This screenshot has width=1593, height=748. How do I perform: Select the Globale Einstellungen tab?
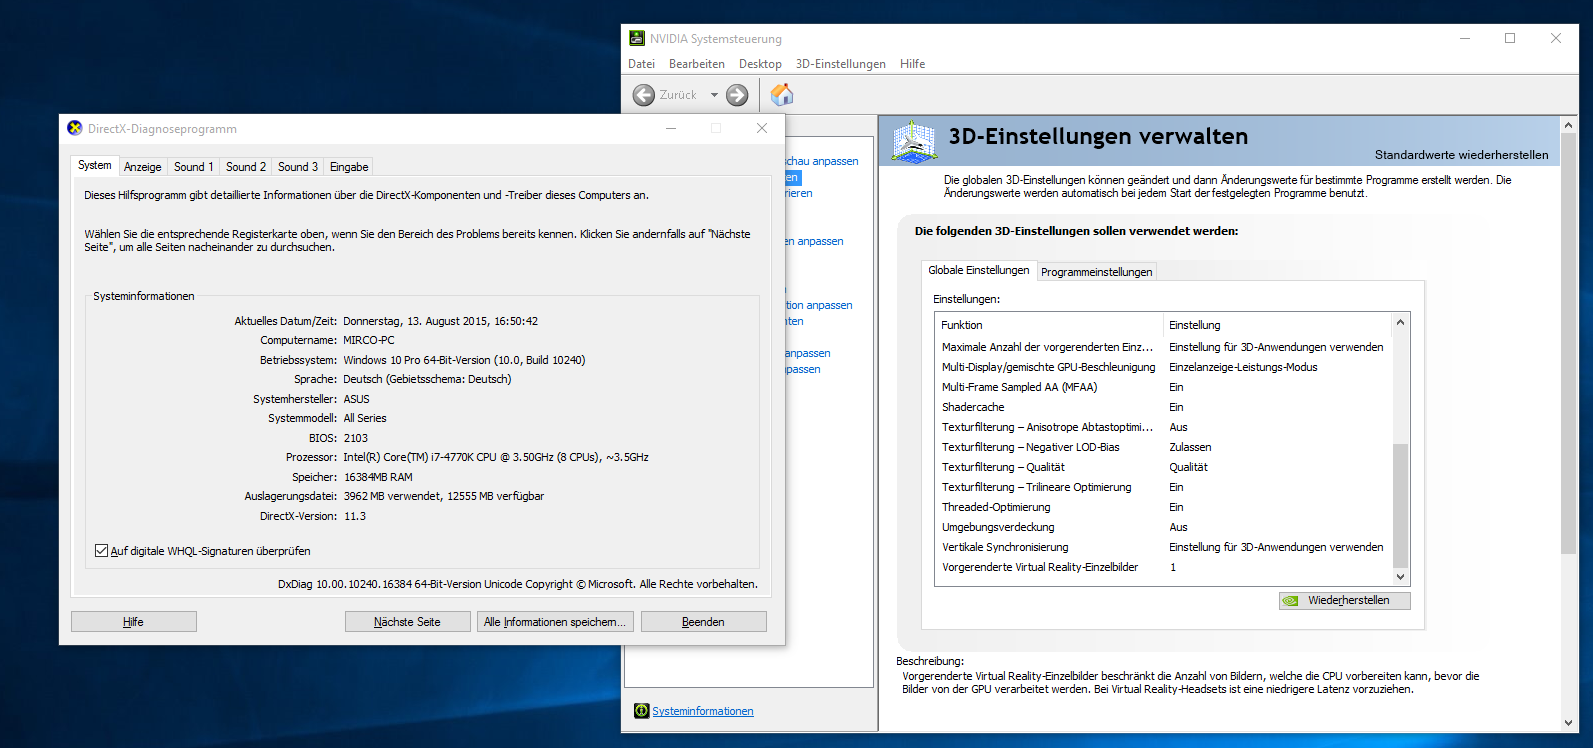(x=978, y=270)
